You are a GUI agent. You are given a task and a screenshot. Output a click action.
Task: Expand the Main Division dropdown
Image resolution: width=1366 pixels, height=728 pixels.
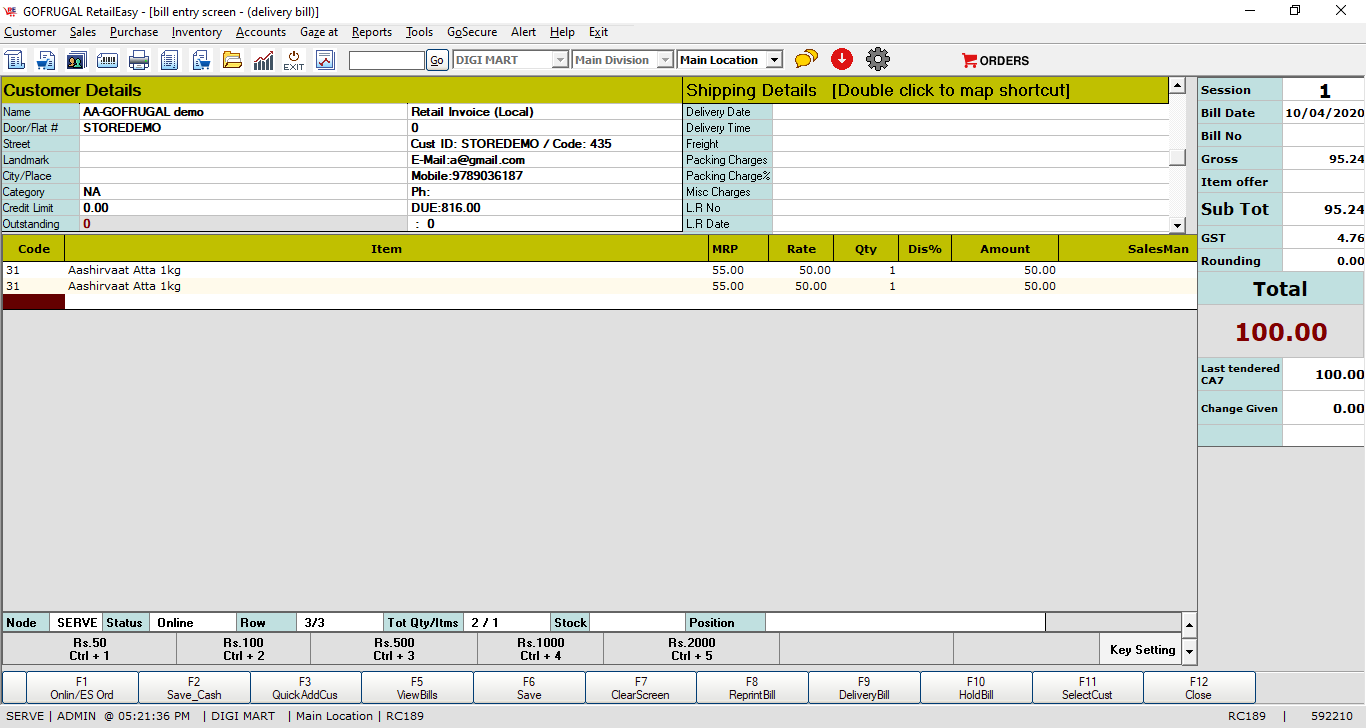click(664, 60)
